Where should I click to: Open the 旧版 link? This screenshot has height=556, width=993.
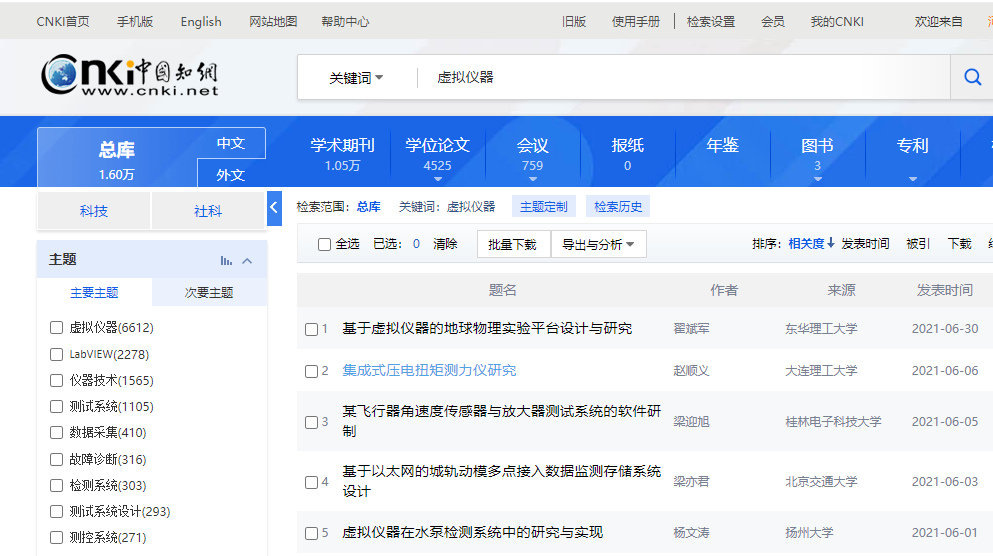(x=574, y=22)
